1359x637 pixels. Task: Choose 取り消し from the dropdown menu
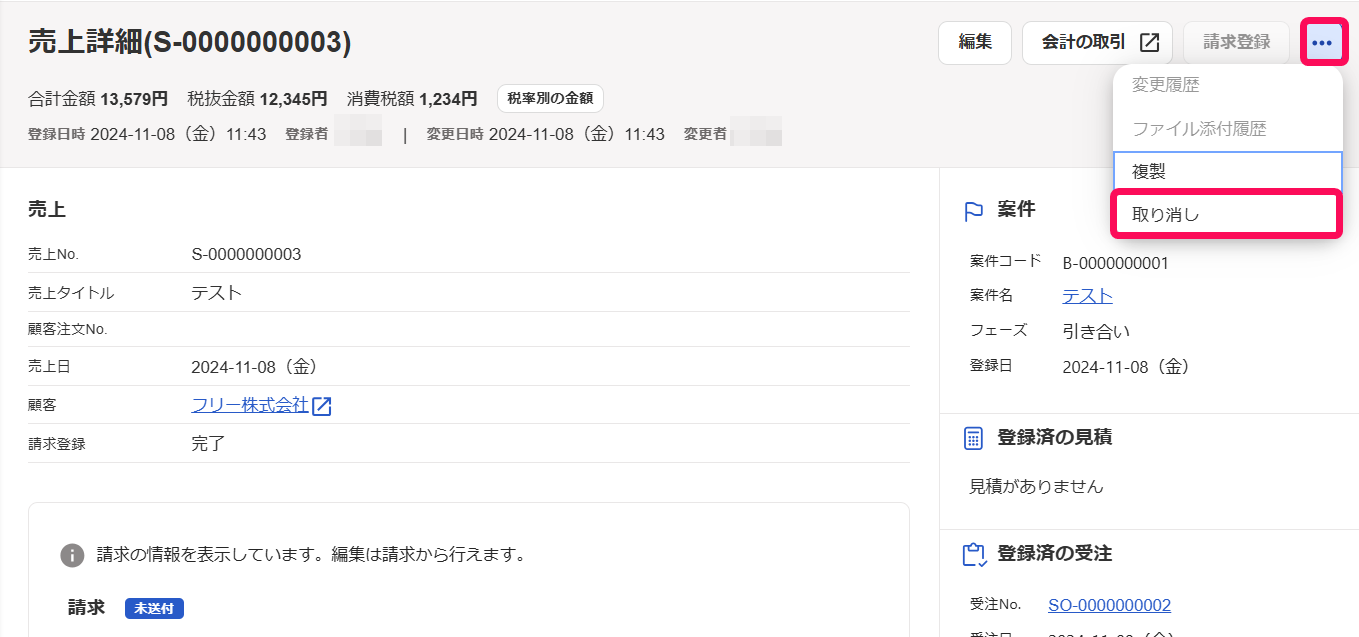[1228, 215]
